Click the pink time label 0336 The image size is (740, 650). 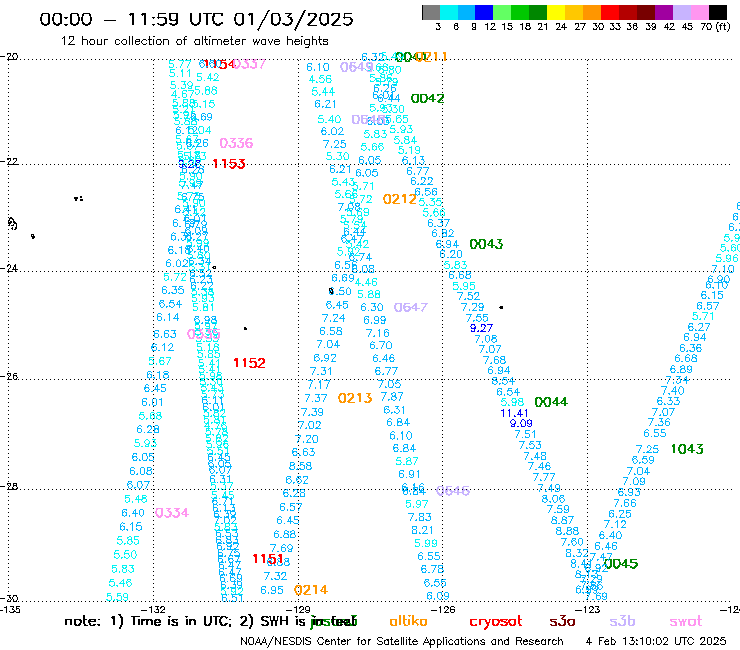tap(236, 144)
